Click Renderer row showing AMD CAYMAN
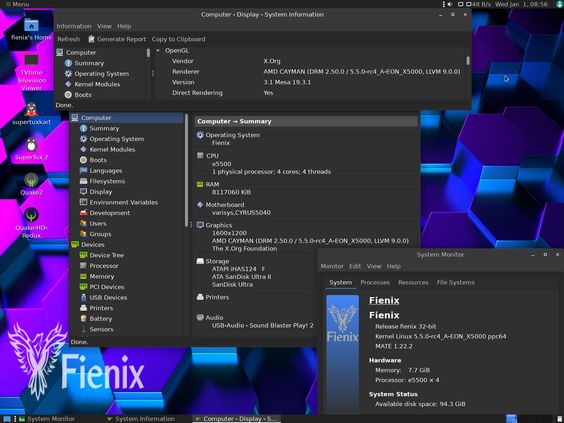Image resolution: width=564 pixels, height=423 pixels. [312, 72]
